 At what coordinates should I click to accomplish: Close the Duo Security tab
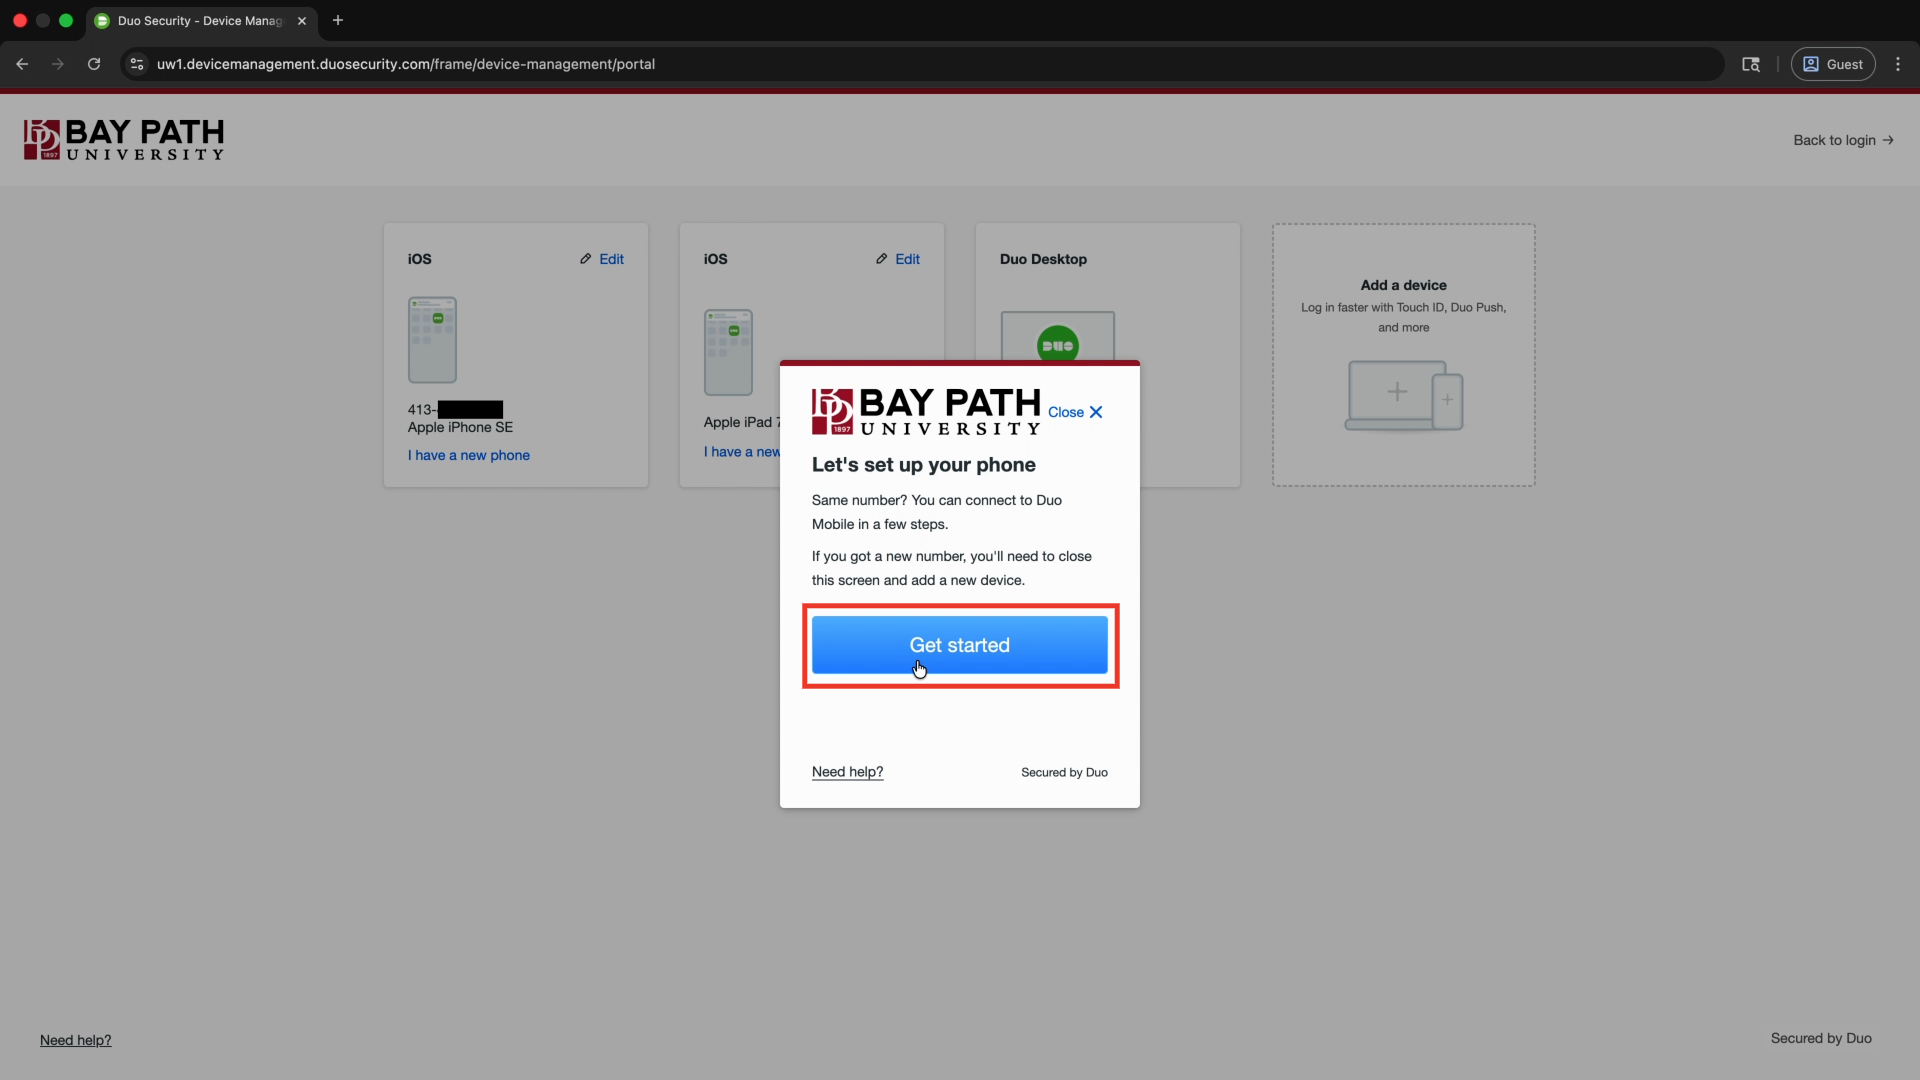point(302,21)
